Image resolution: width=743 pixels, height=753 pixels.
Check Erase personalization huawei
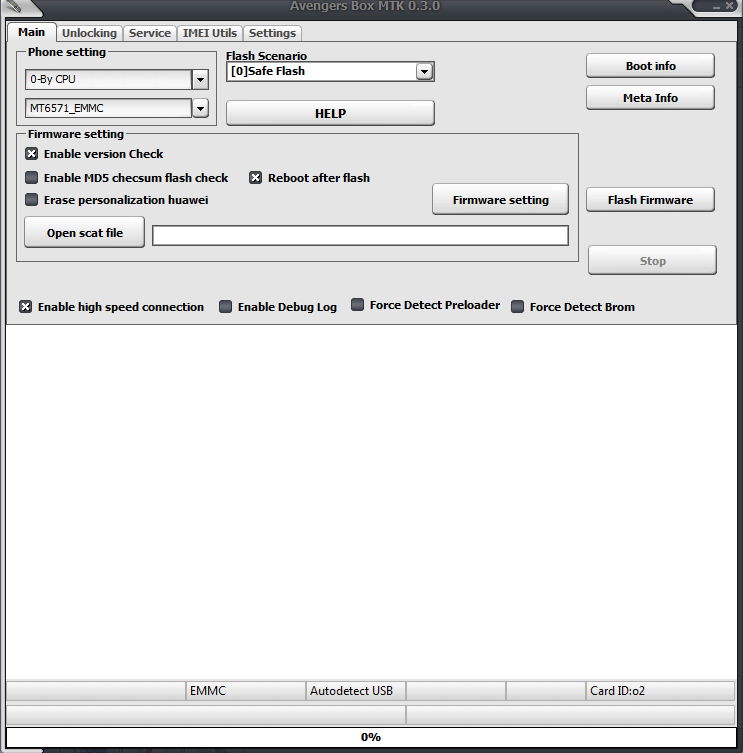[32, 199]
